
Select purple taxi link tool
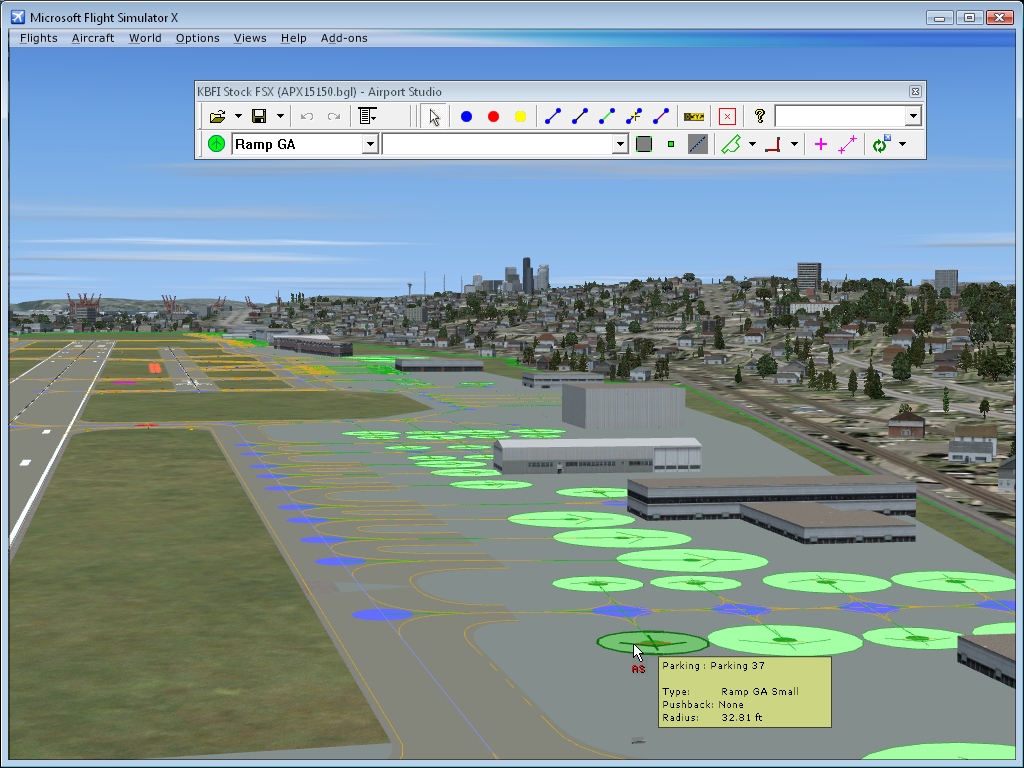click(661, 116)
